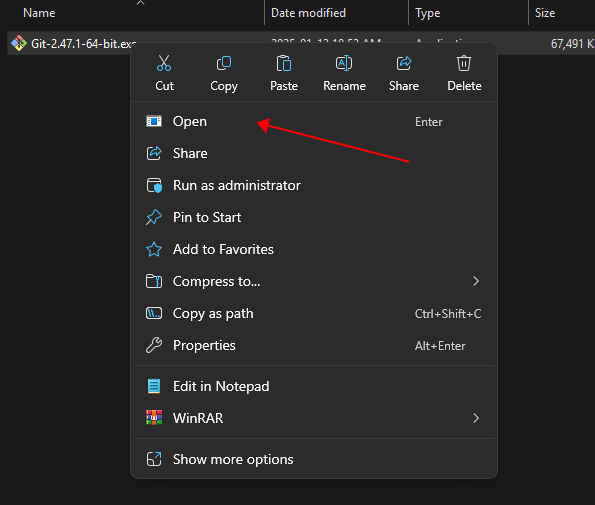
Task: Click the Open entry's app icon
Action: (x=154, y=121)
